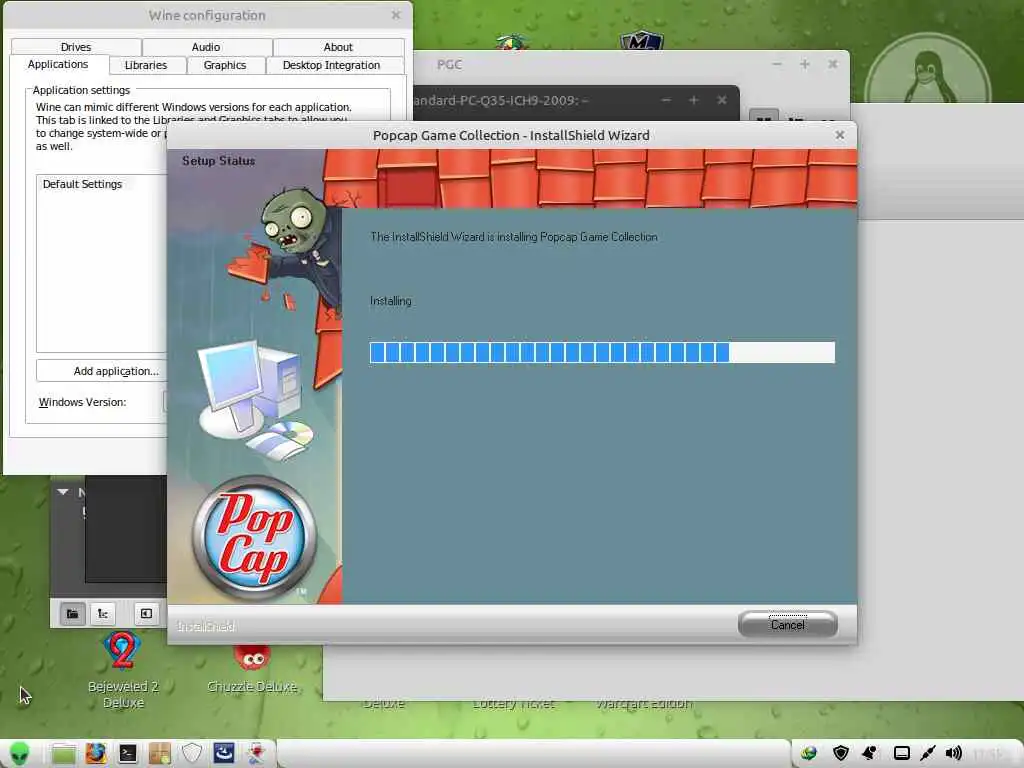1024x768 pixels.
Task: Click the green show-desktop icon in the panel
Action: point(63,754)
